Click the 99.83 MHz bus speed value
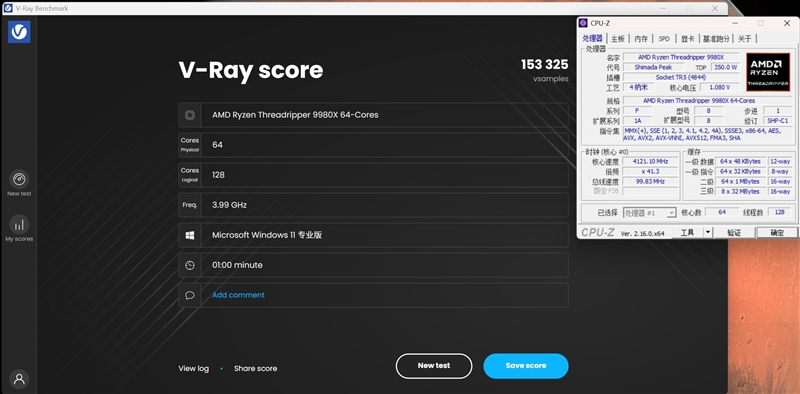 pos(650,181)
